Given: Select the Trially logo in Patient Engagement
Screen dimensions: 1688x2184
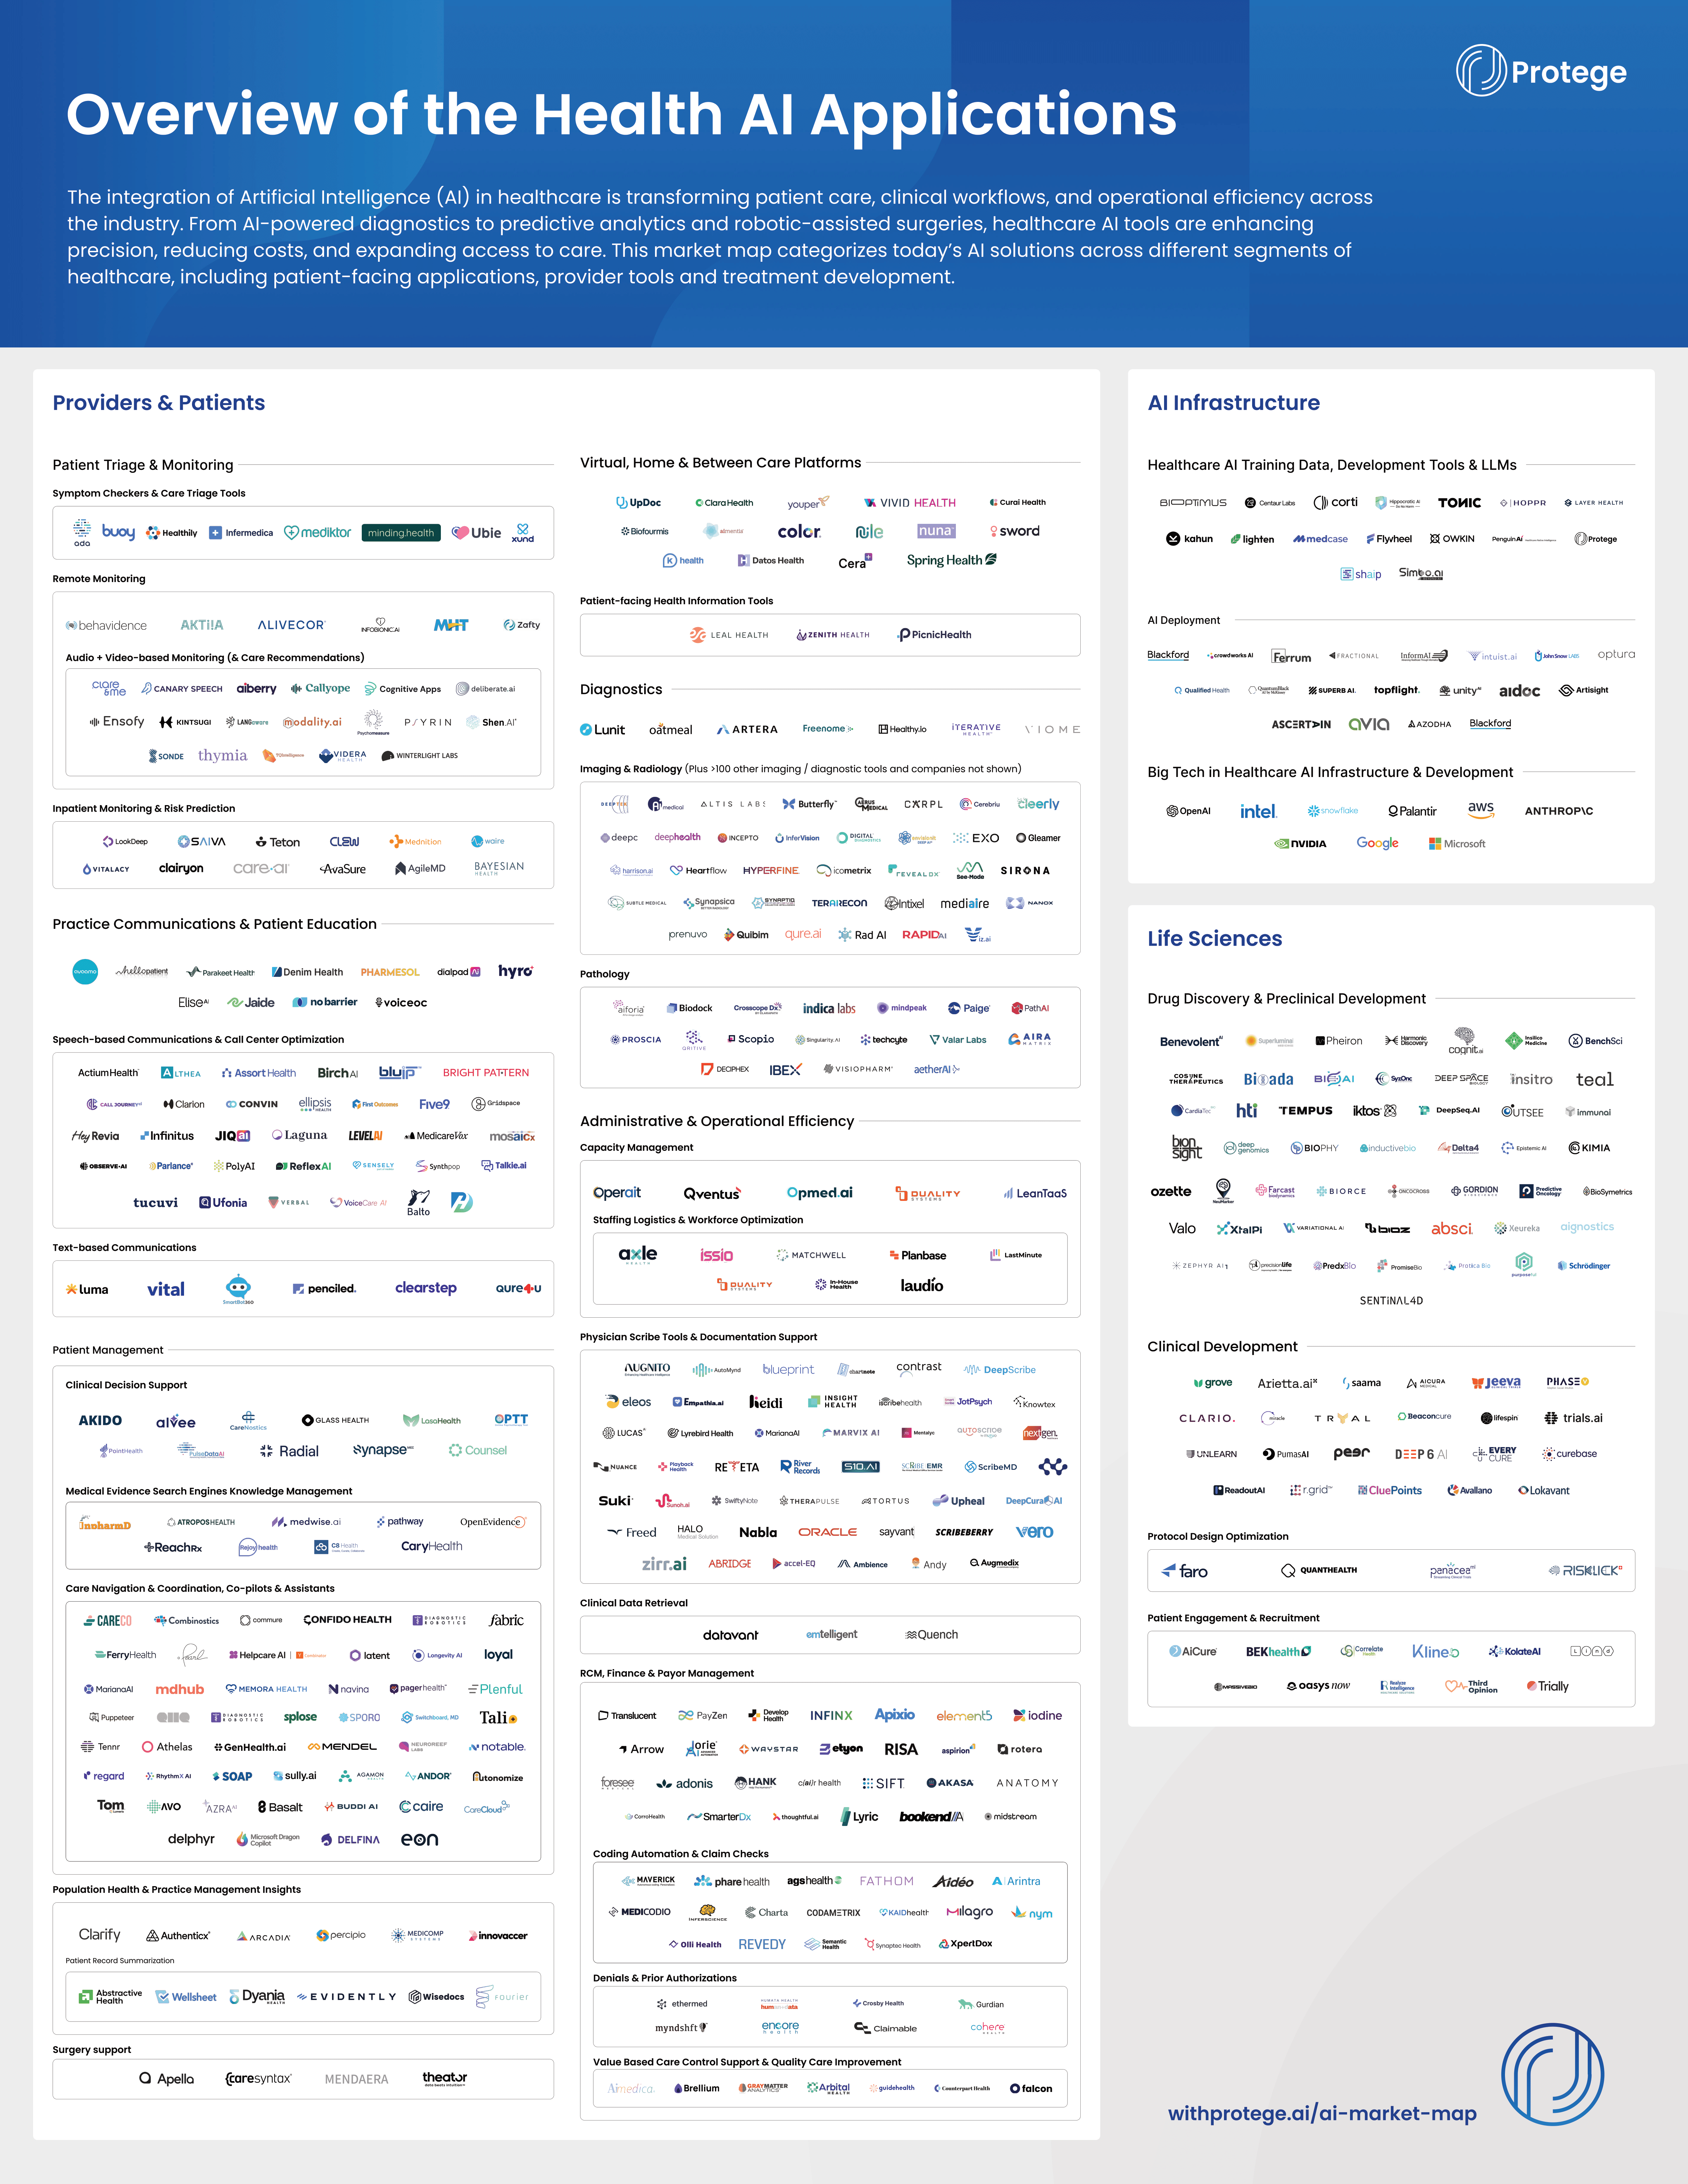Looking at the screenshot, I should tap(1547, 1686).
